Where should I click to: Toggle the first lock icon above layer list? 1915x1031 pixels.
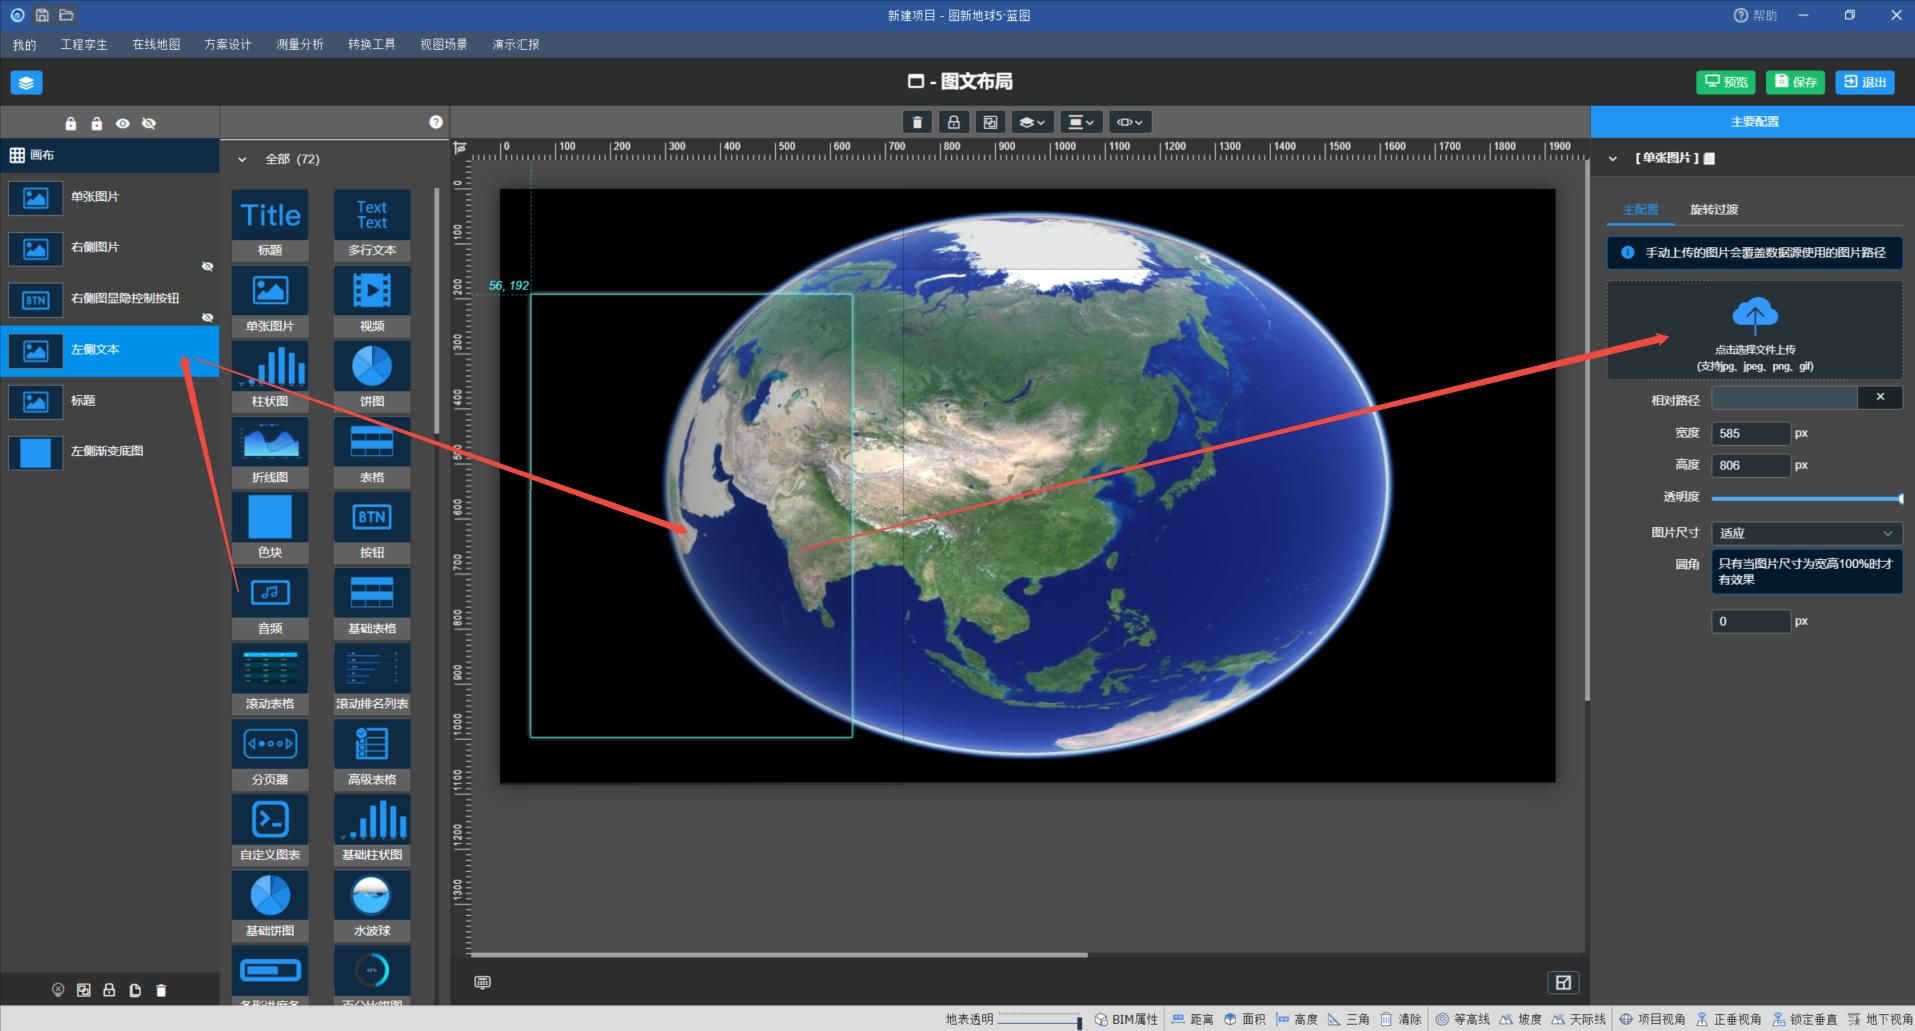click(x=71, y=124)
